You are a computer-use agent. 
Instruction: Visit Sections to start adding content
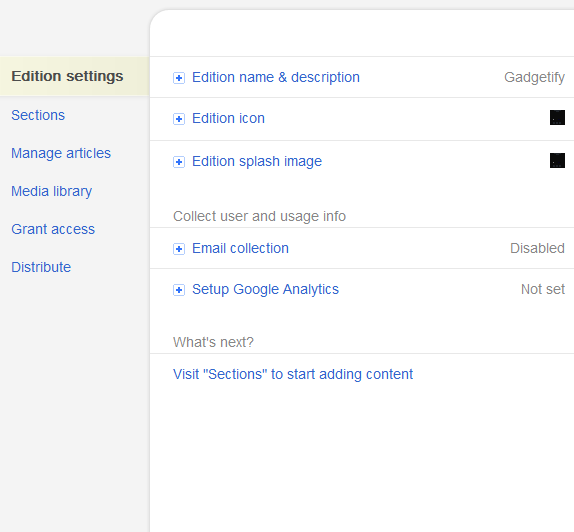293,374
